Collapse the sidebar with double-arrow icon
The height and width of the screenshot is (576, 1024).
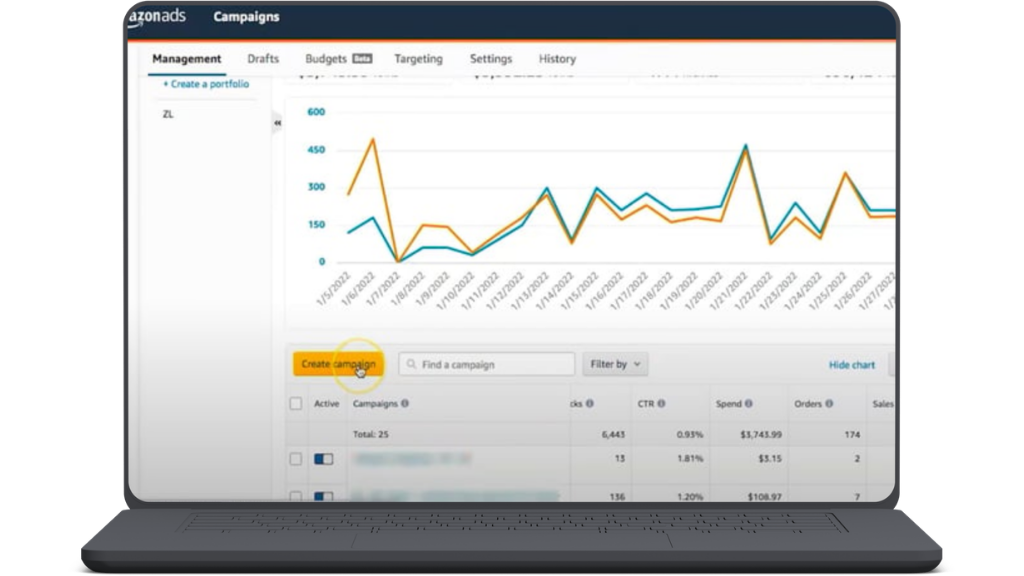277,123
